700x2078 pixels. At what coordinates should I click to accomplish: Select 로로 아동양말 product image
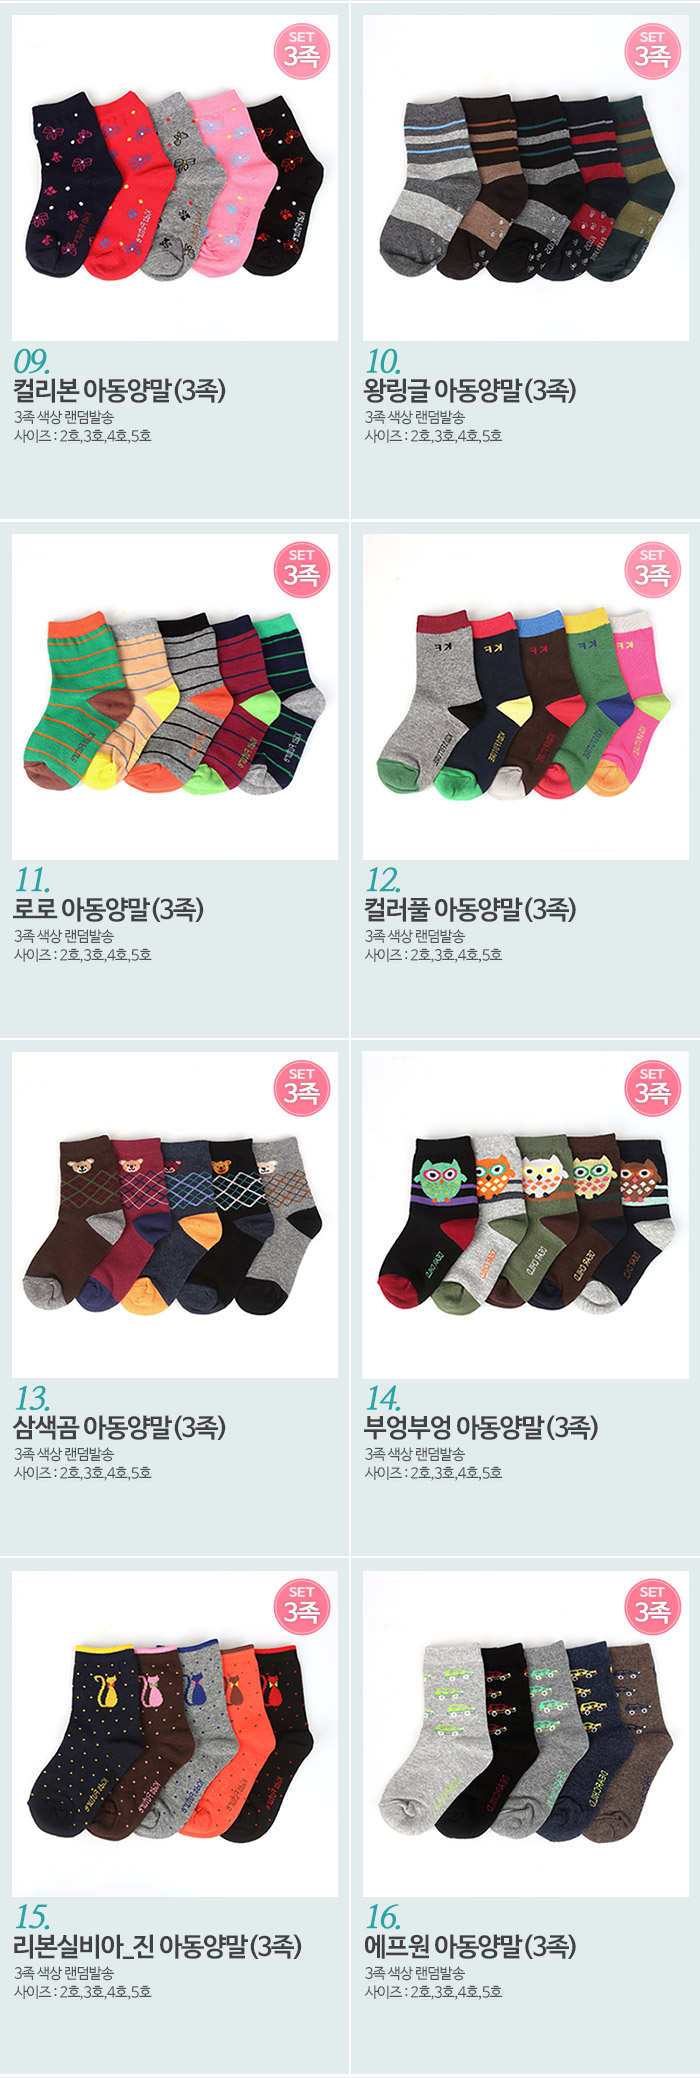(175, 696)
